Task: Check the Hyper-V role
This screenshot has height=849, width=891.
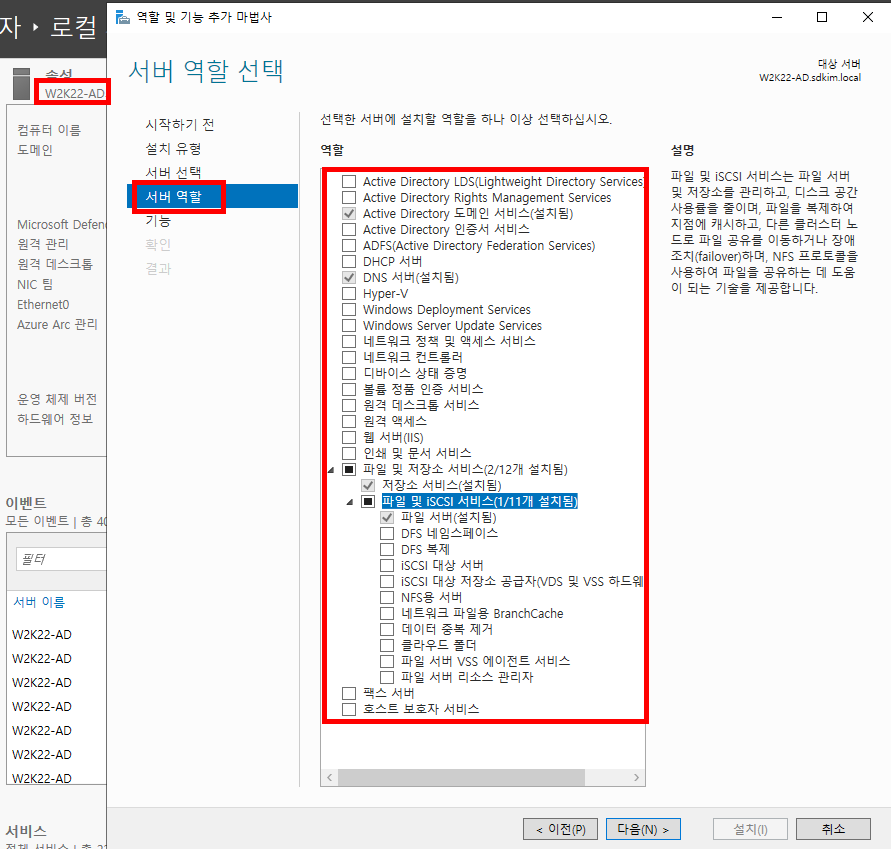Action: 349,294
